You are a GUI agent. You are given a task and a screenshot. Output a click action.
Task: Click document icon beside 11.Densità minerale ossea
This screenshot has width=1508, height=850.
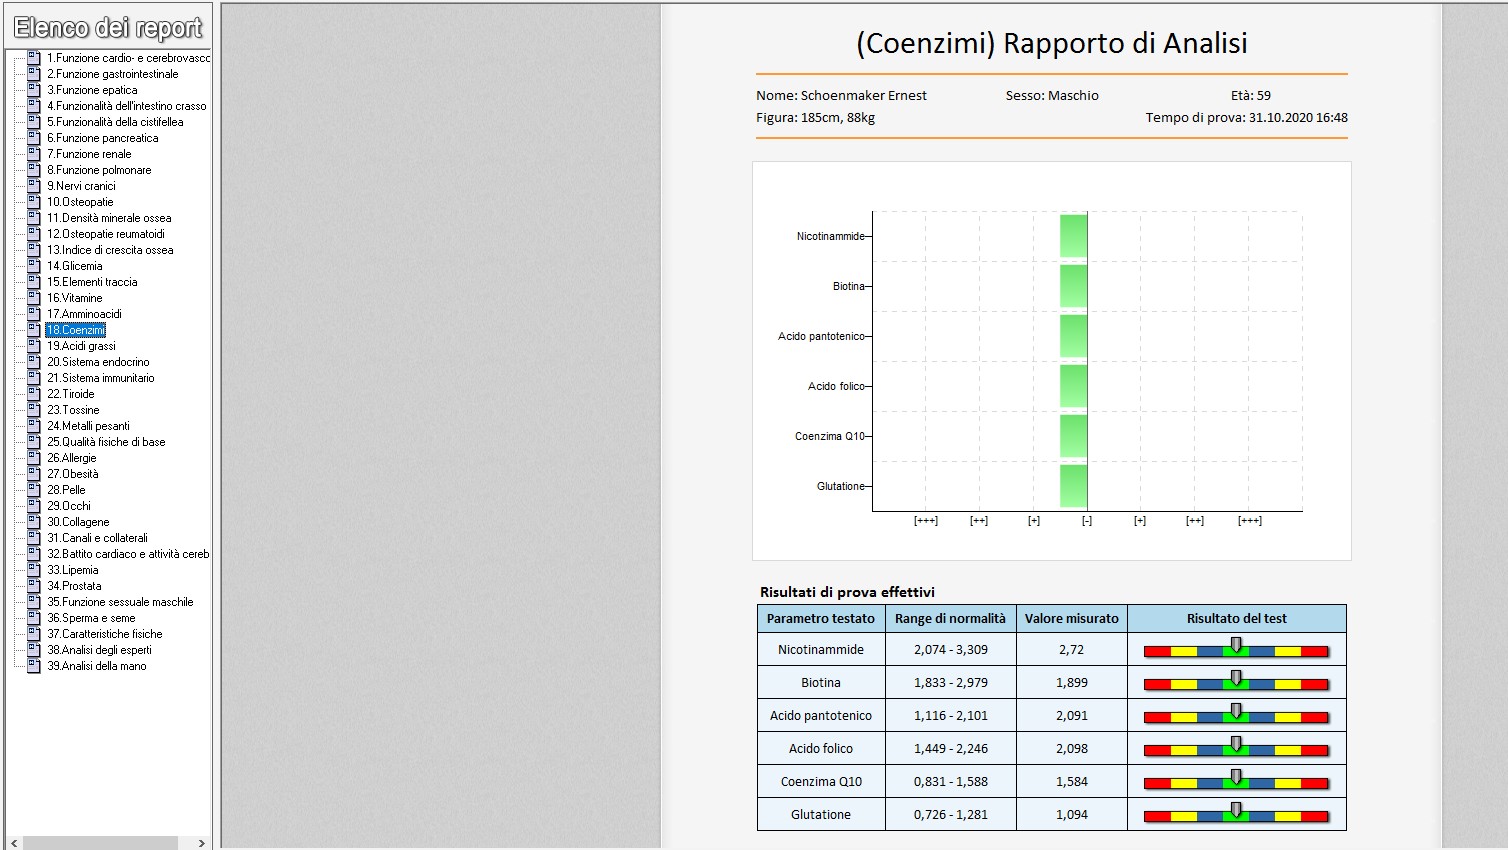pos(34,218)
